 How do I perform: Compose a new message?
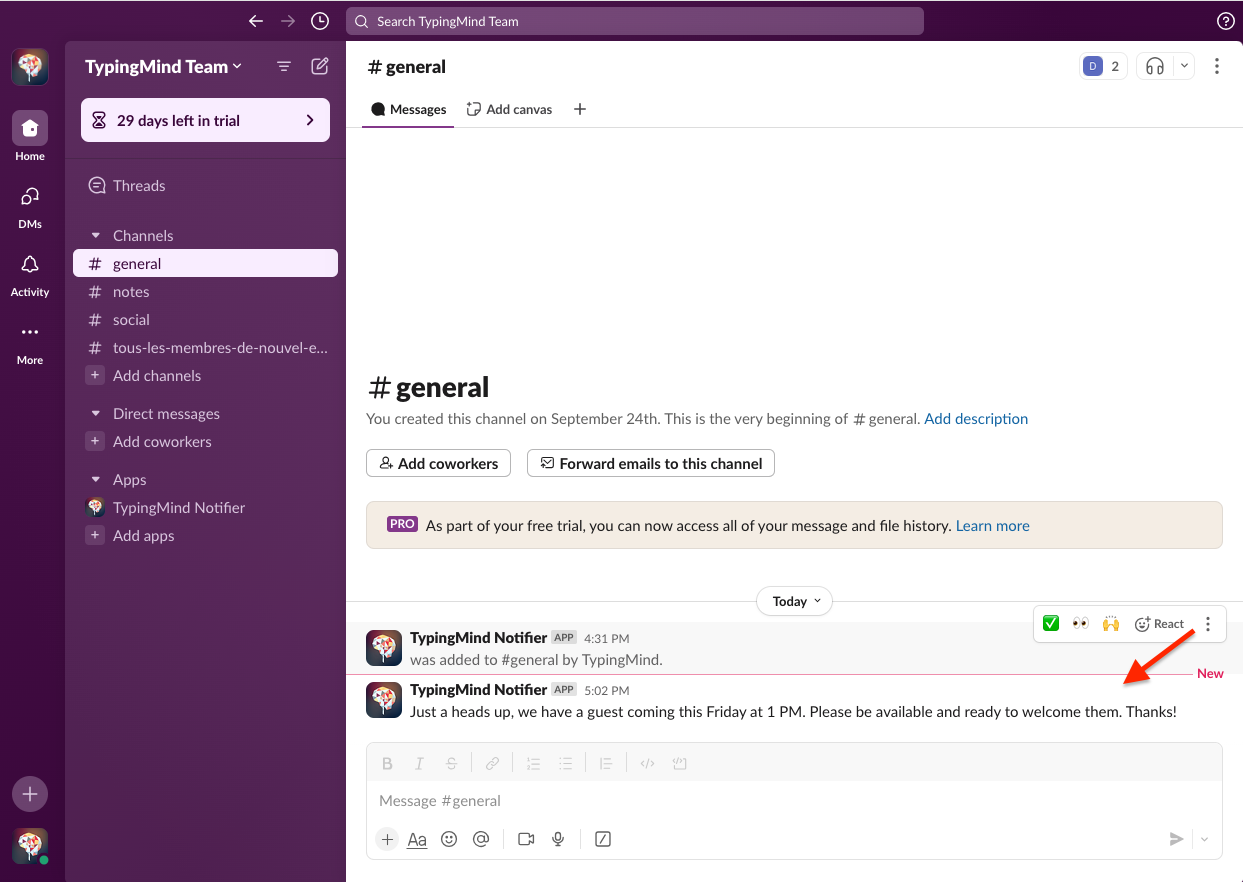(320, 67)
